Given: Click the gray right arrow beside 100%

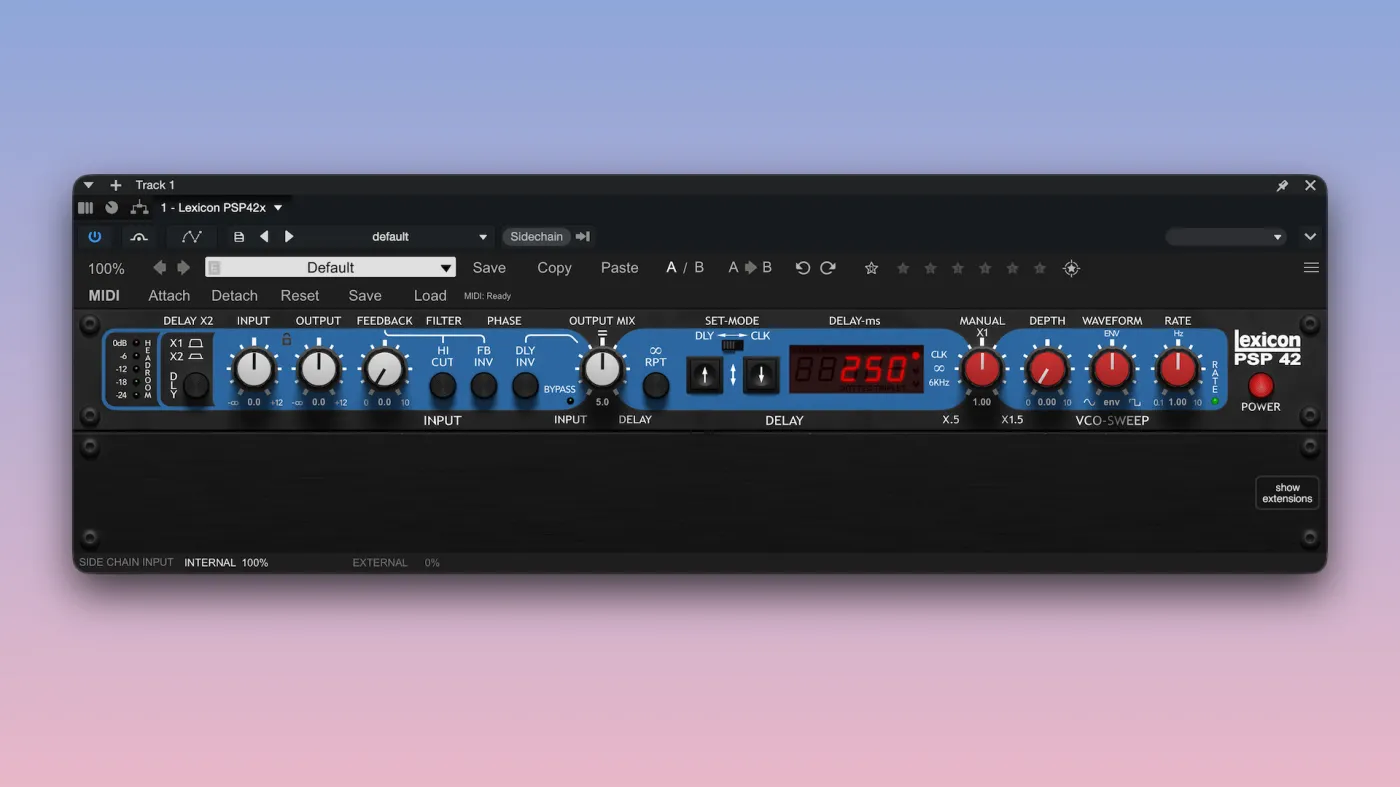Looking at the screenshot, I should (183, 268).
